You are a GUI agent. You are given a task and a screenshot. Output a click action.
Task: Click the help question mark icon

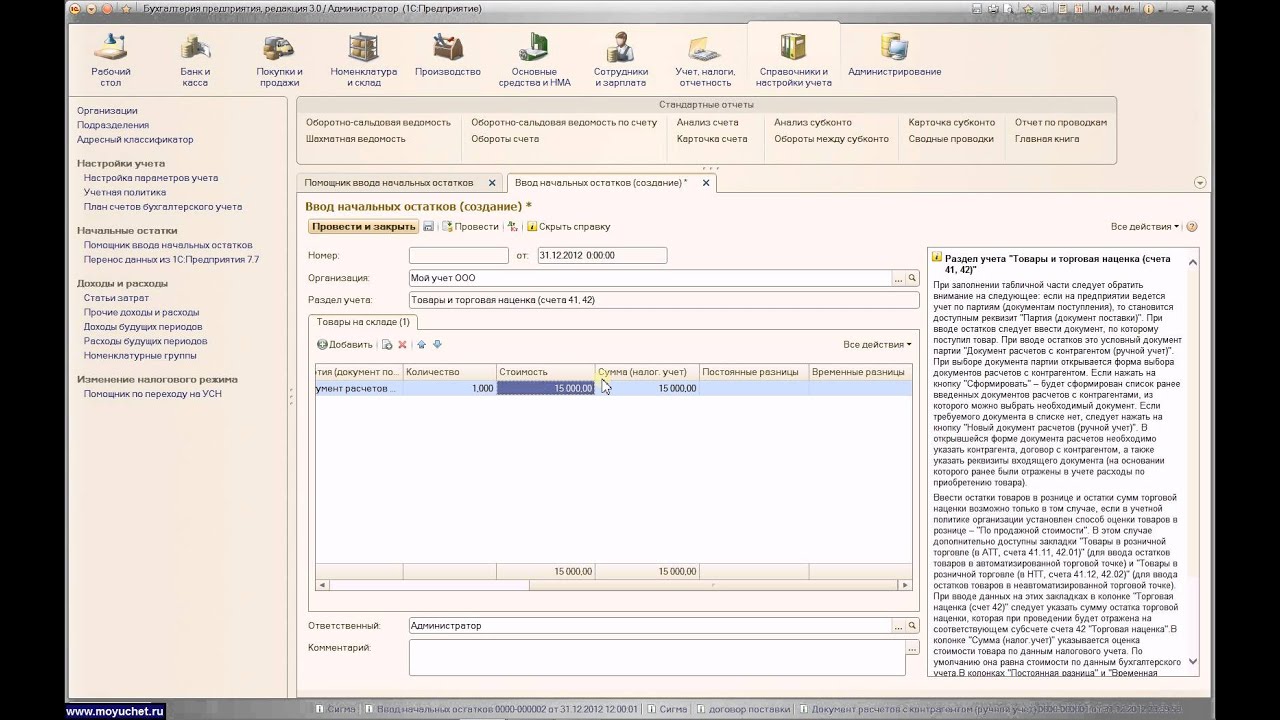(x=1191, y=227)
